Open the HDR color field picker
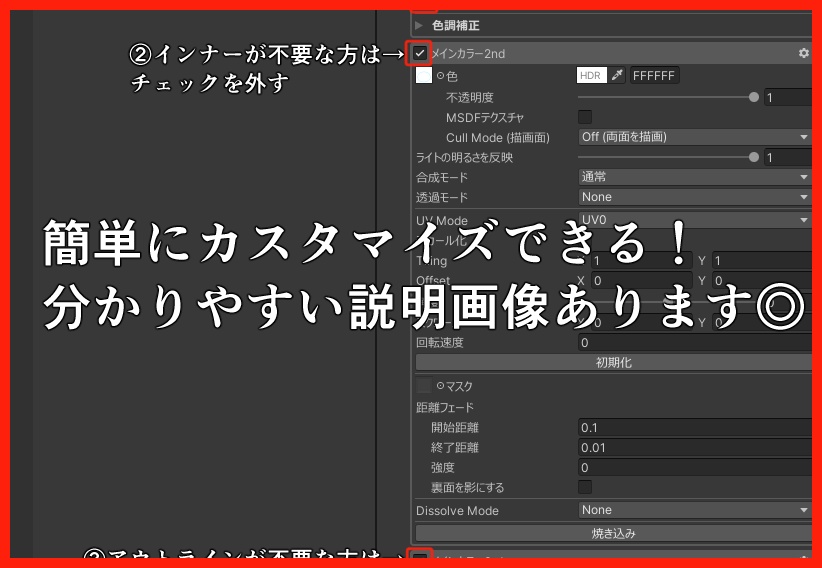This screenshot has height=568, width=822. (591, 76)
